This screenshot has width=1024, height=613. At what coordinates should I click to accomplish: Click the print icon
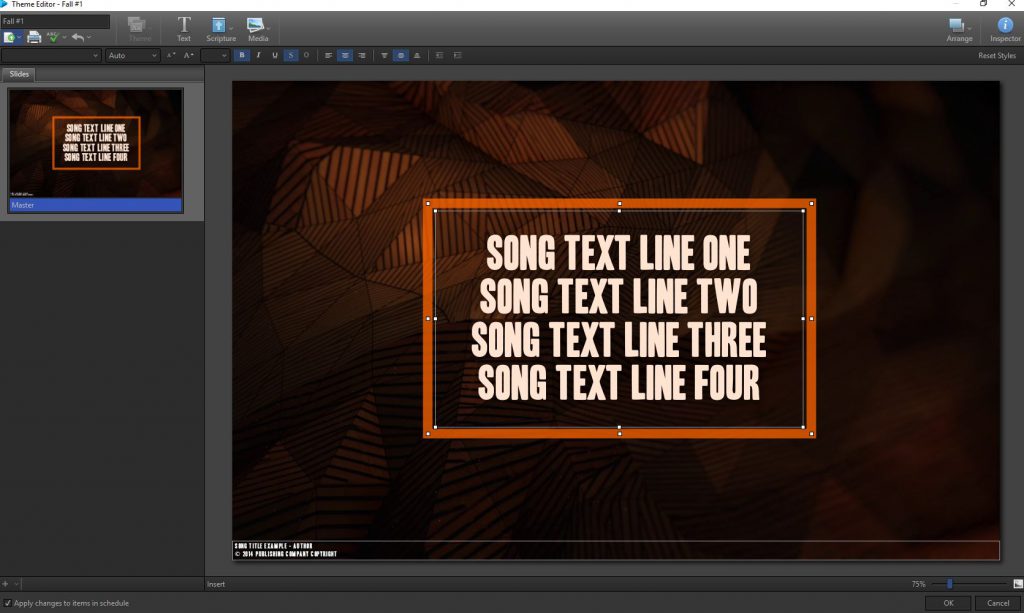[36, 37]
